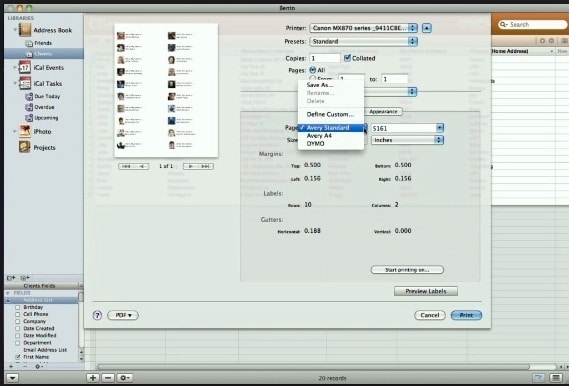Check the Date Modified field checkbox
The image size is (569, 386).
coord(17,336)
